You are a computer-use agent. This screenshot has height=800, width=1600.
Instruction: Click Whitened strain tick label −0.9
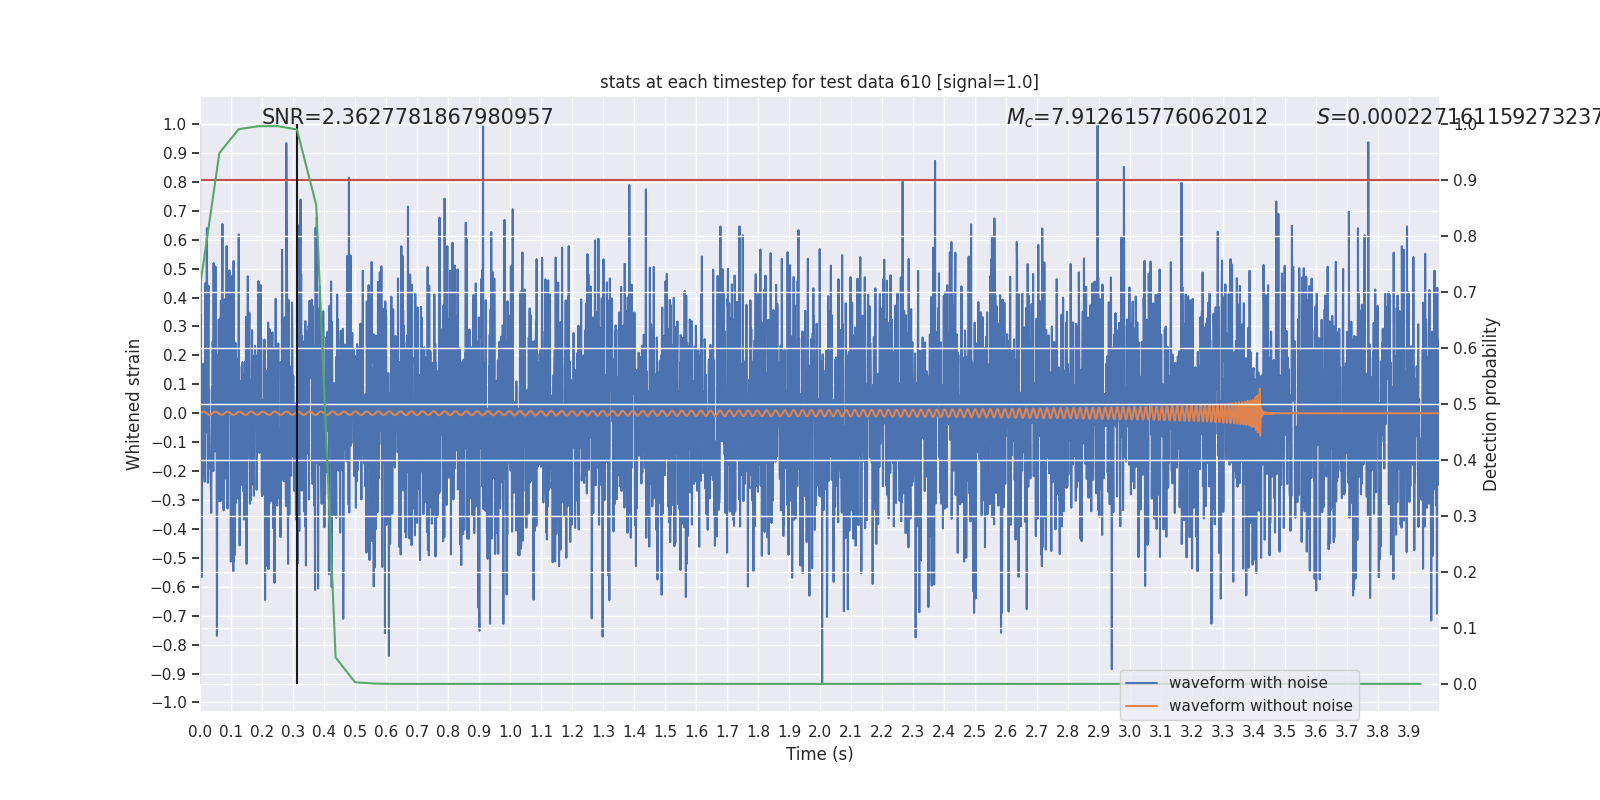coord(169,675)
